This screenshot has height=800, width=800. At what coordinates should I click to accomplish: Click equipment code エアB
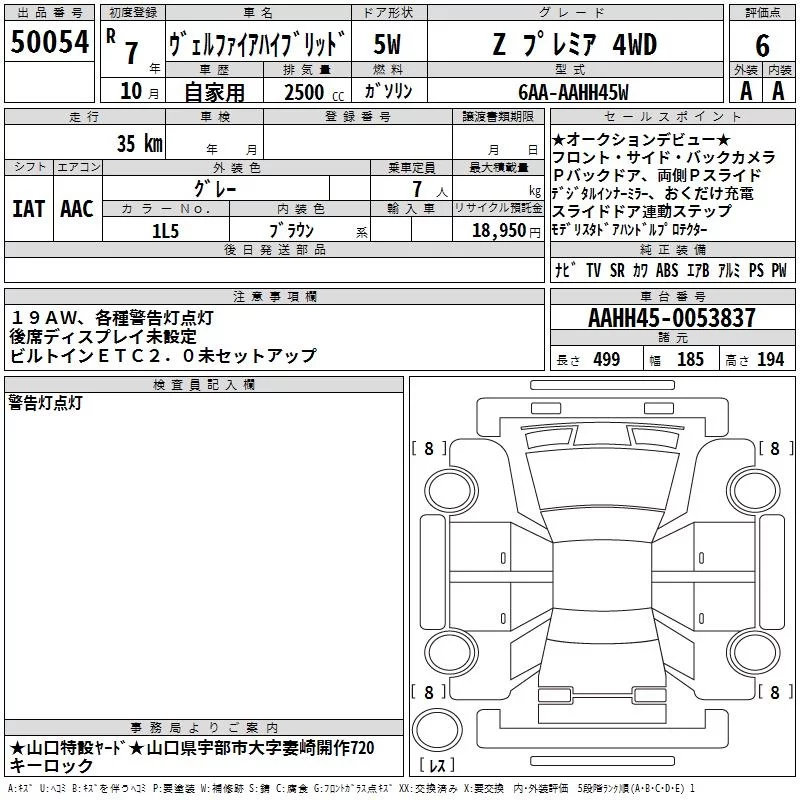698,270
